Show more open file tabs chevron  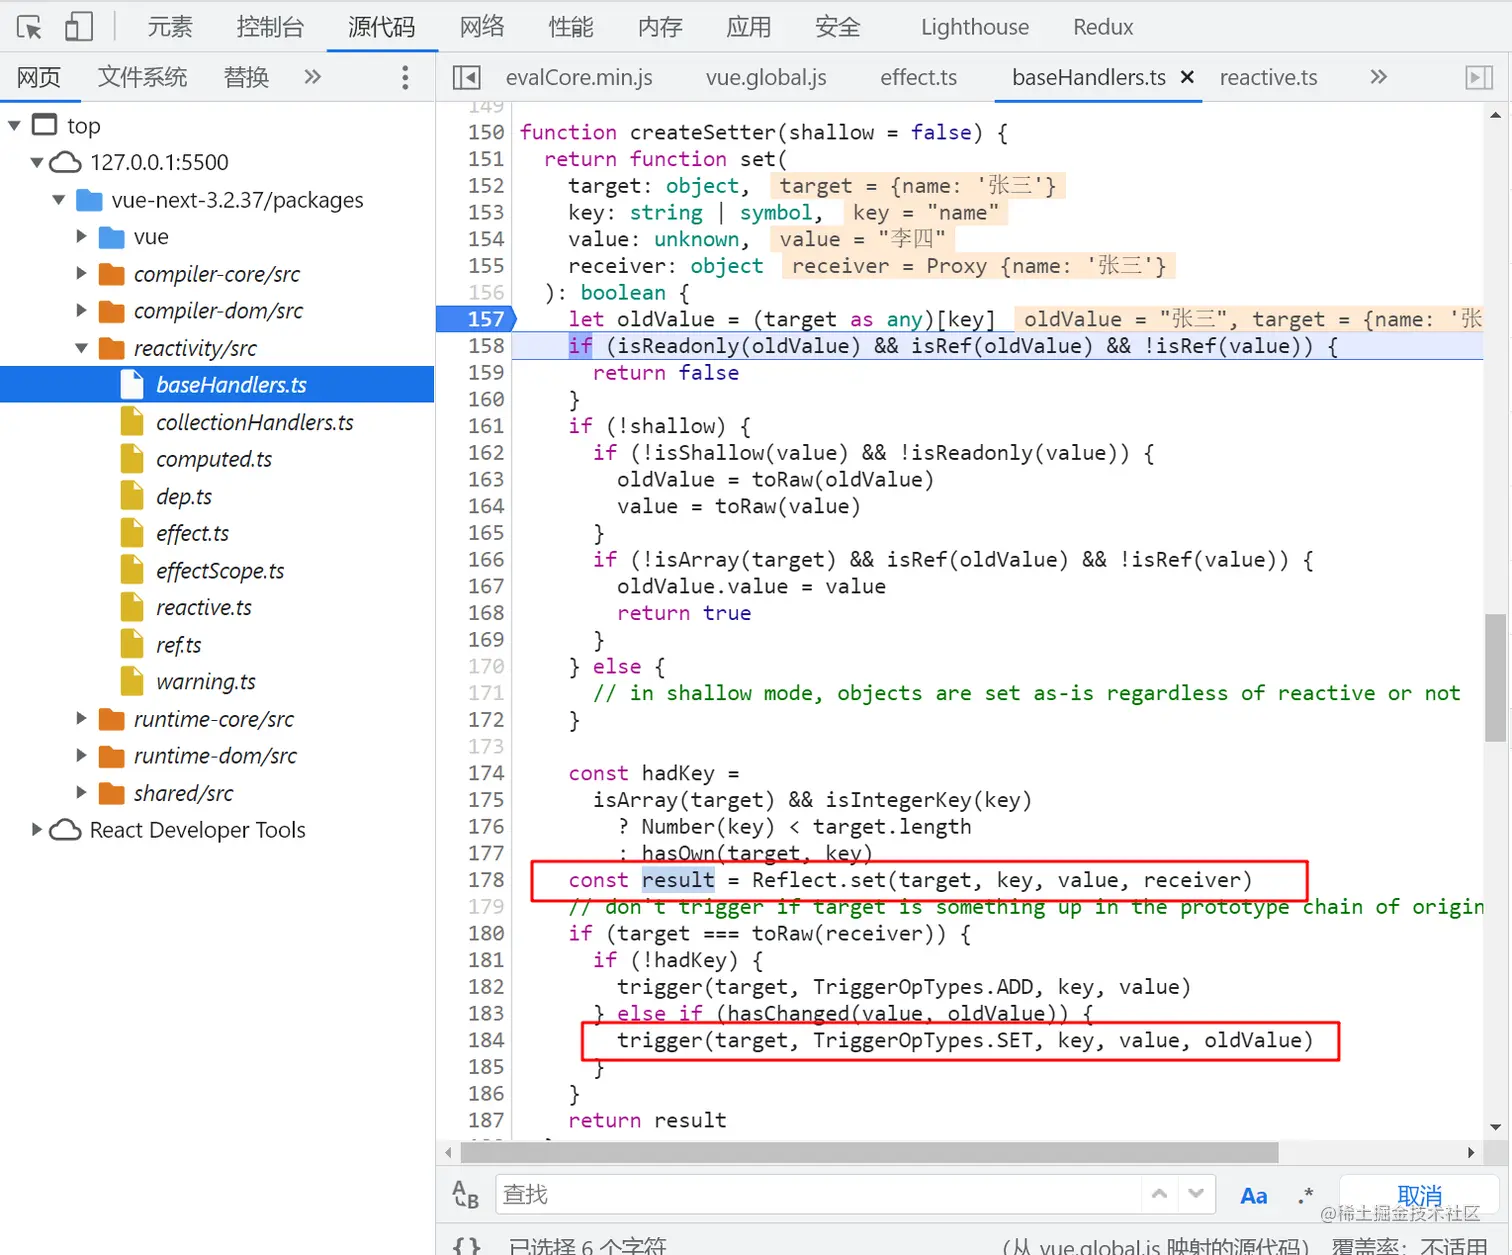tap(1379, 77)
